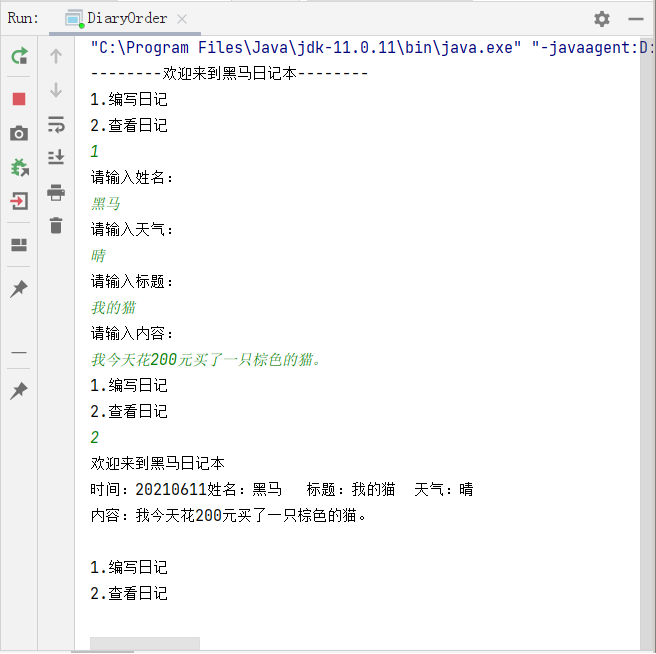Click the red Exit arrow icon
The image size is (656, 654).
tap(19, 202)
